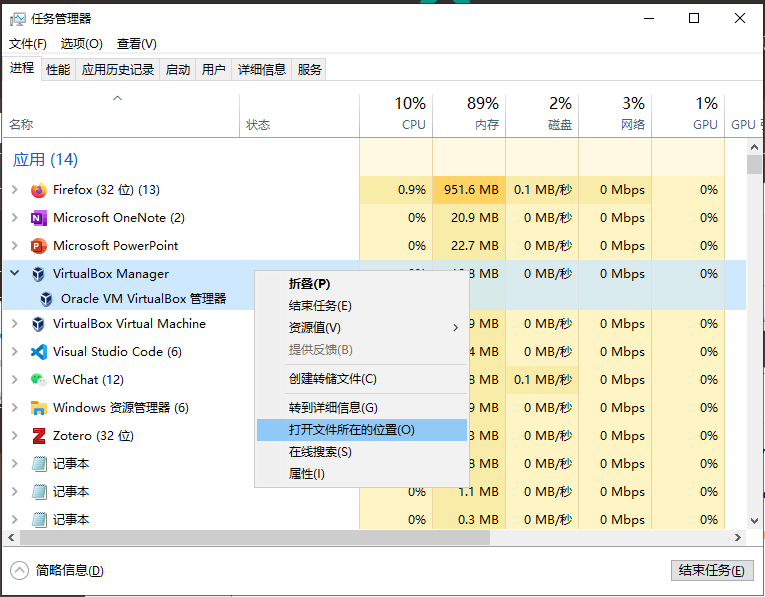Switch to the 详细信息 tab
Screen dimensions: 765x597
point(262,70)
